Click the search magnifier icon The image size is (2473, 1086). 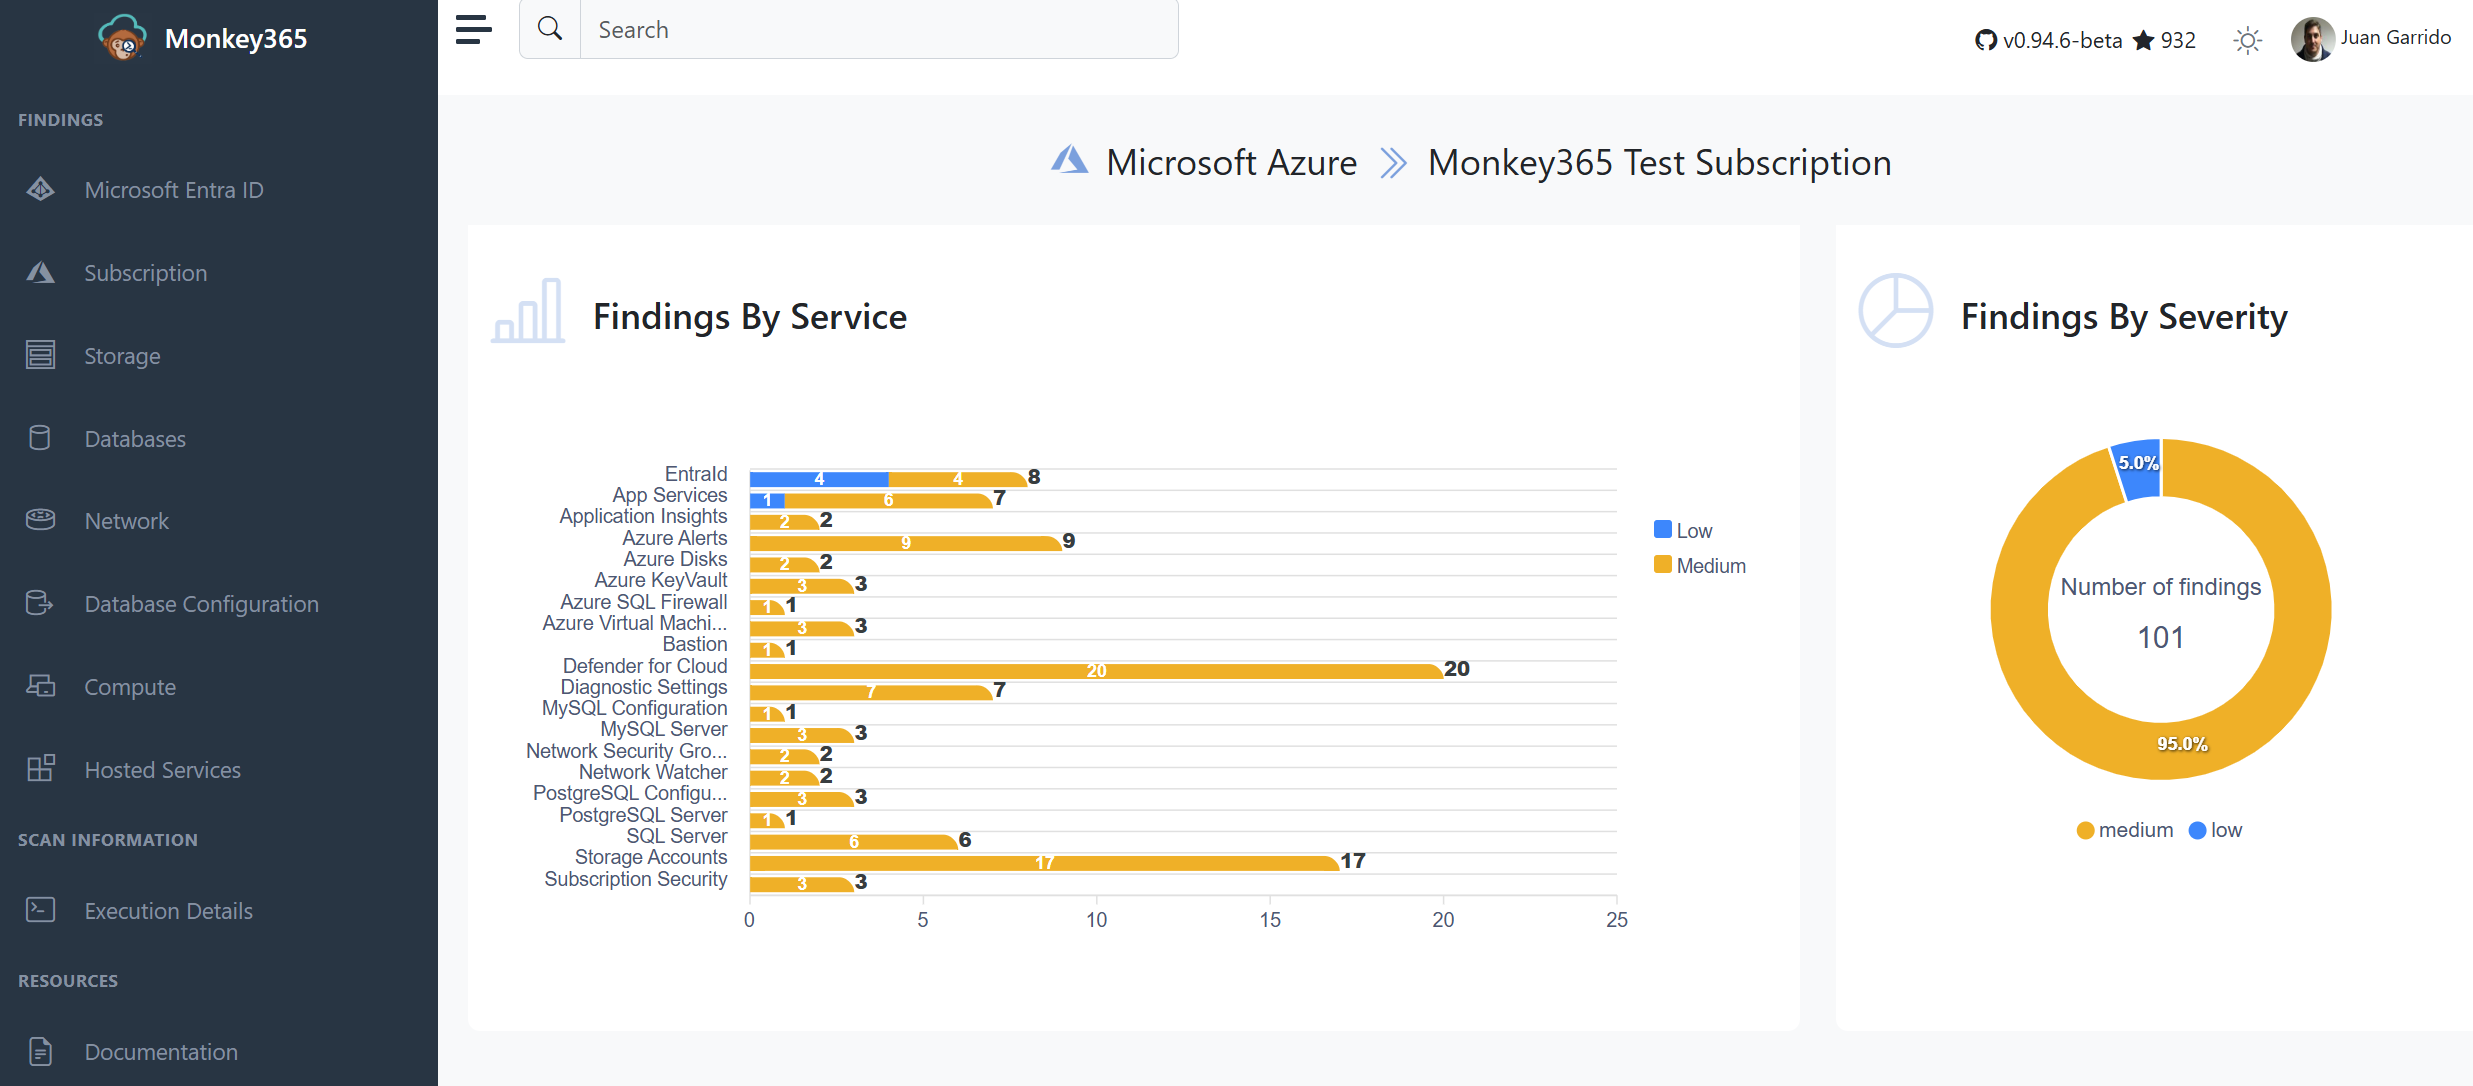click(x=550, y=29)
